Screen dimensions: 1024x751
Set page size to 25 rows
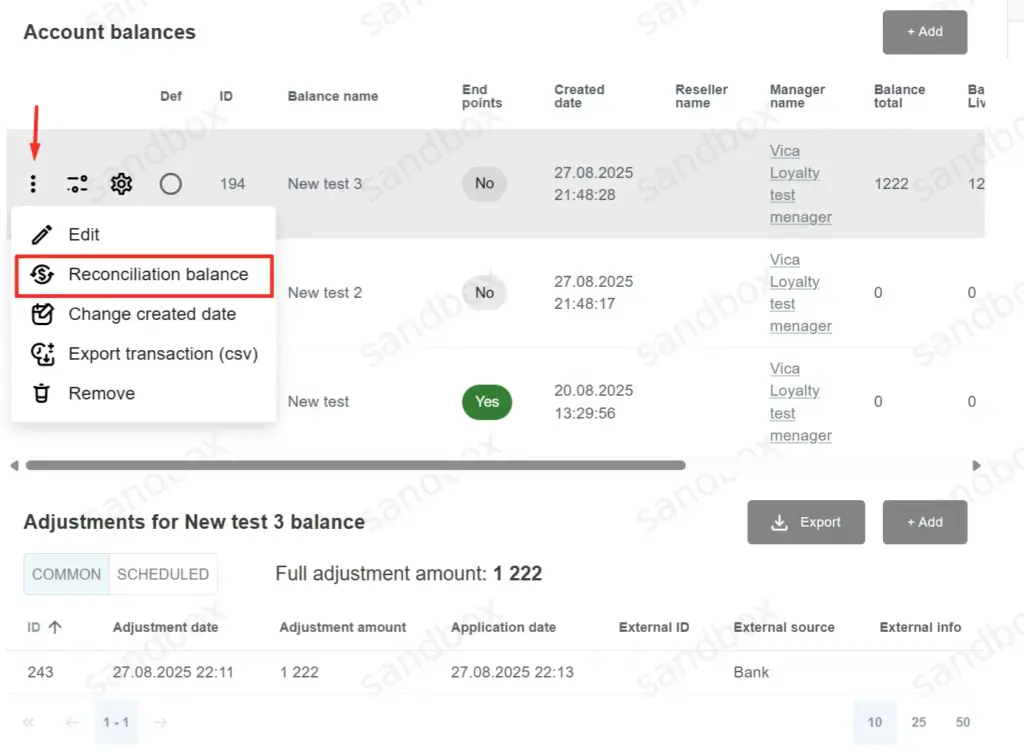[918, 722]
